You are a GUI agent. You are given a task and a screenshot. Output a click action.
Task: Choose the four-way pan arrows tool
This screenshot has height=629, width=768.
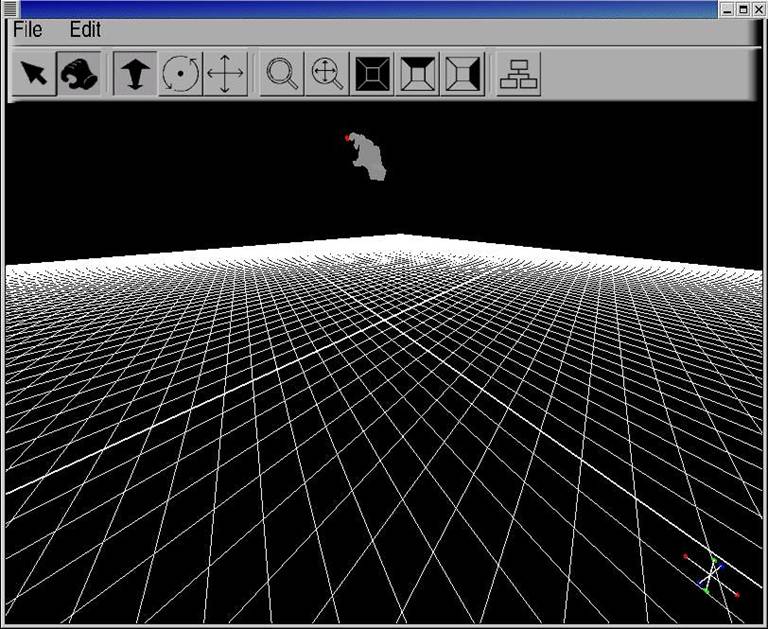point(225,73)
